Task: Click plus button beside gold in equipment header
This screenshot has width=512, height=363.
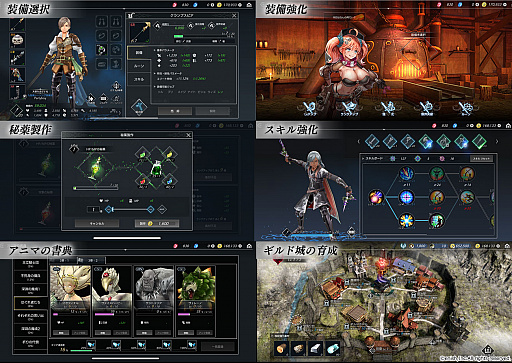Action: pos(240,5)
